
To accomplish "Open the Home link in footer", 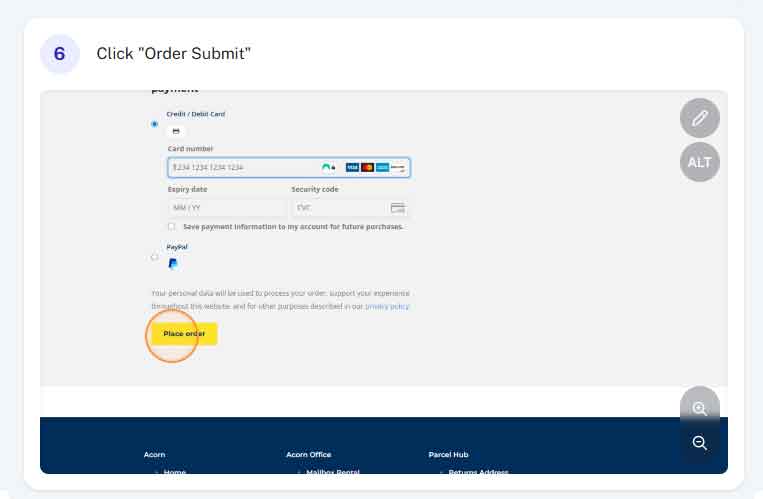I will click(x=175, y=472).
